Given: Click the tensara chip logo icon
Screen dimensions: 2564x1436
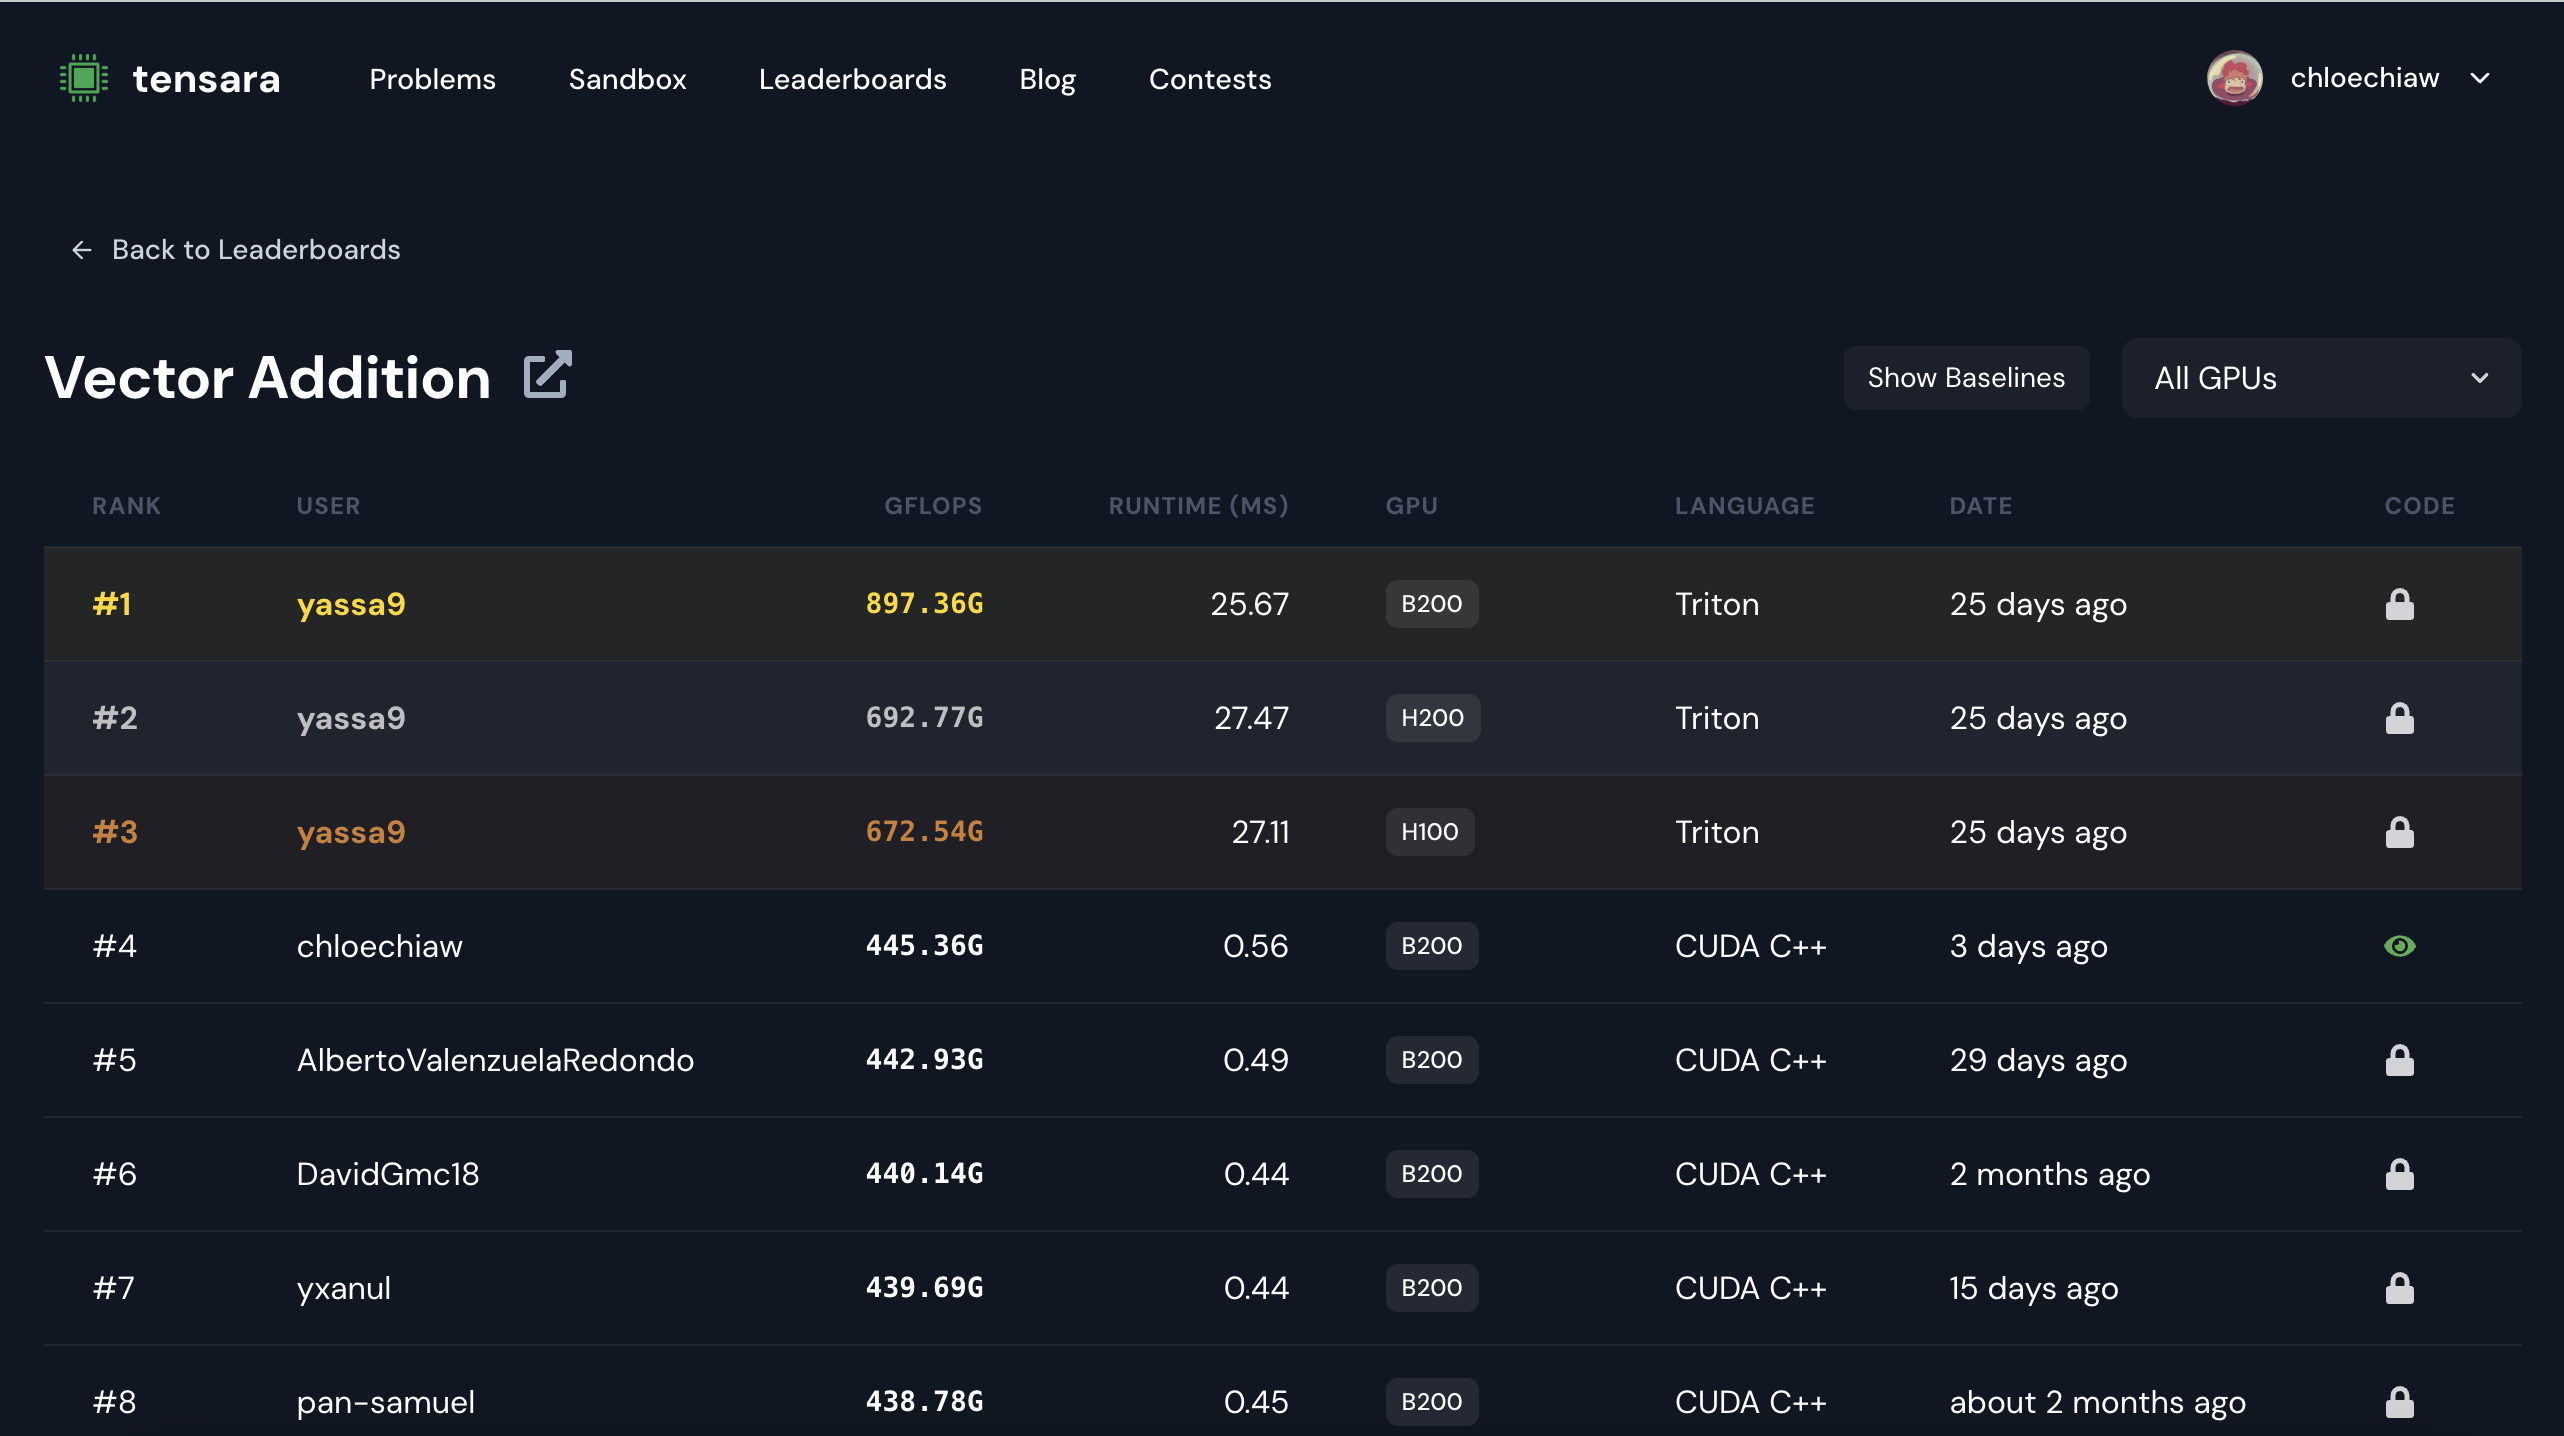Looking at the screenshot, I should [84, 78].
